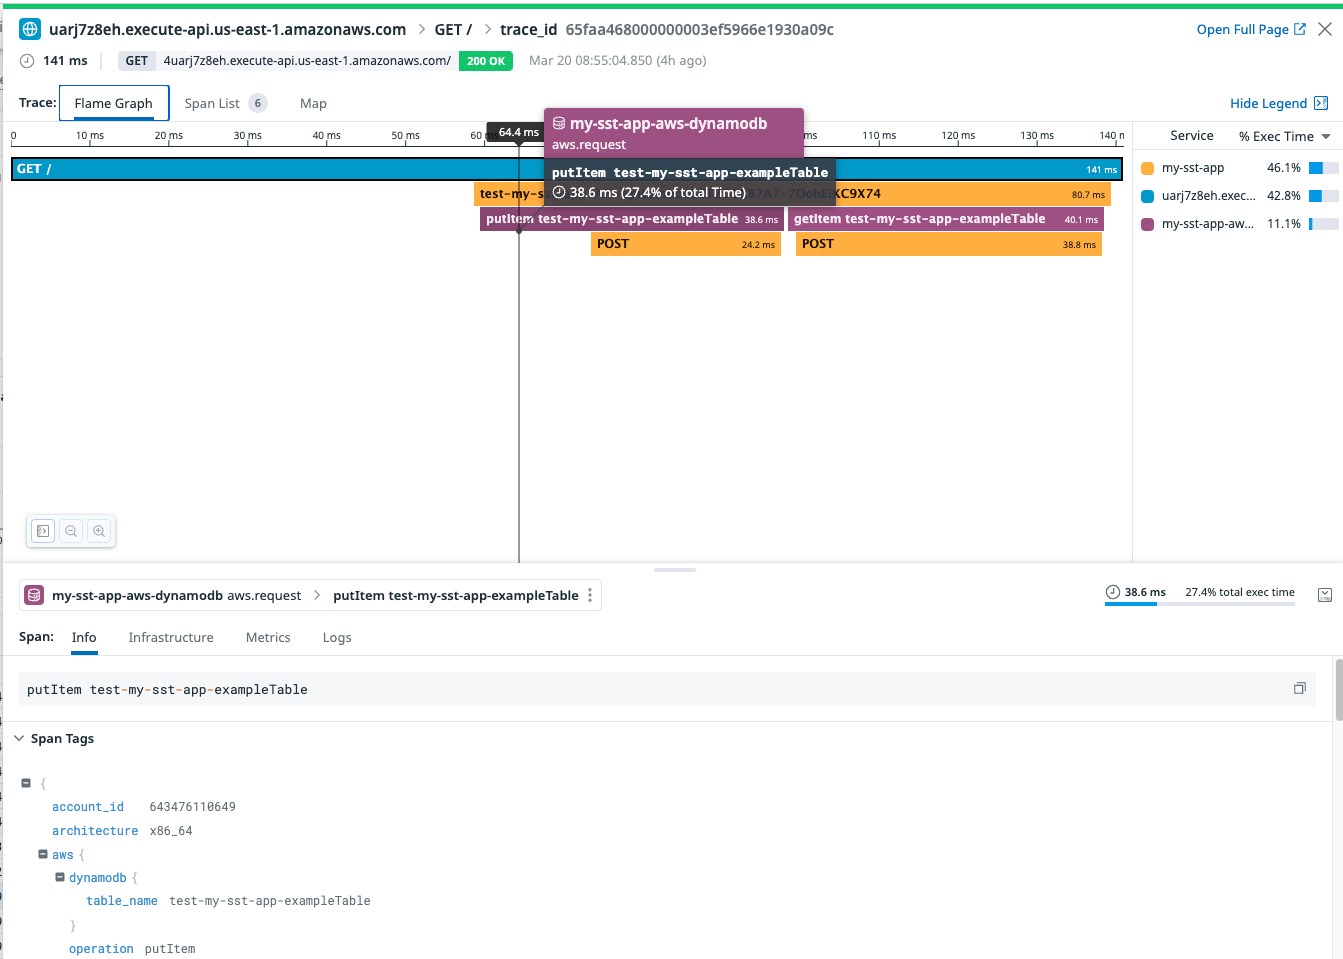This screenshot has width=1343, height=959.
Task: Click the panel resize handle
Action: tap(675, 569)
